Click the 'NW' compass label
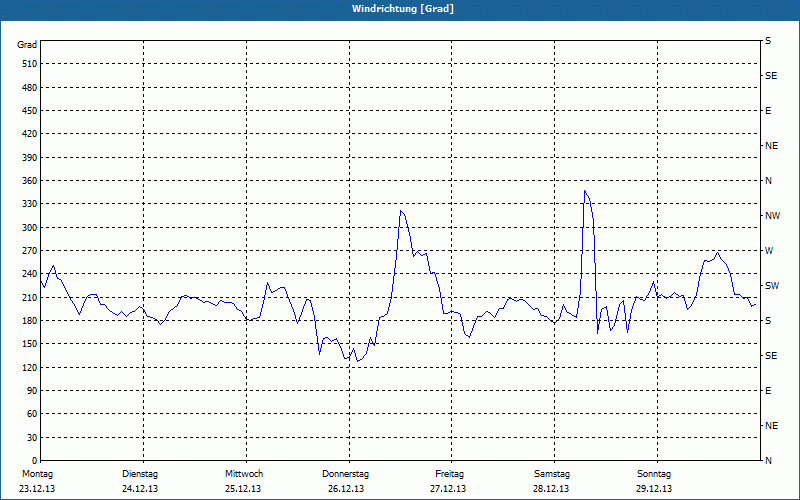 772,216
